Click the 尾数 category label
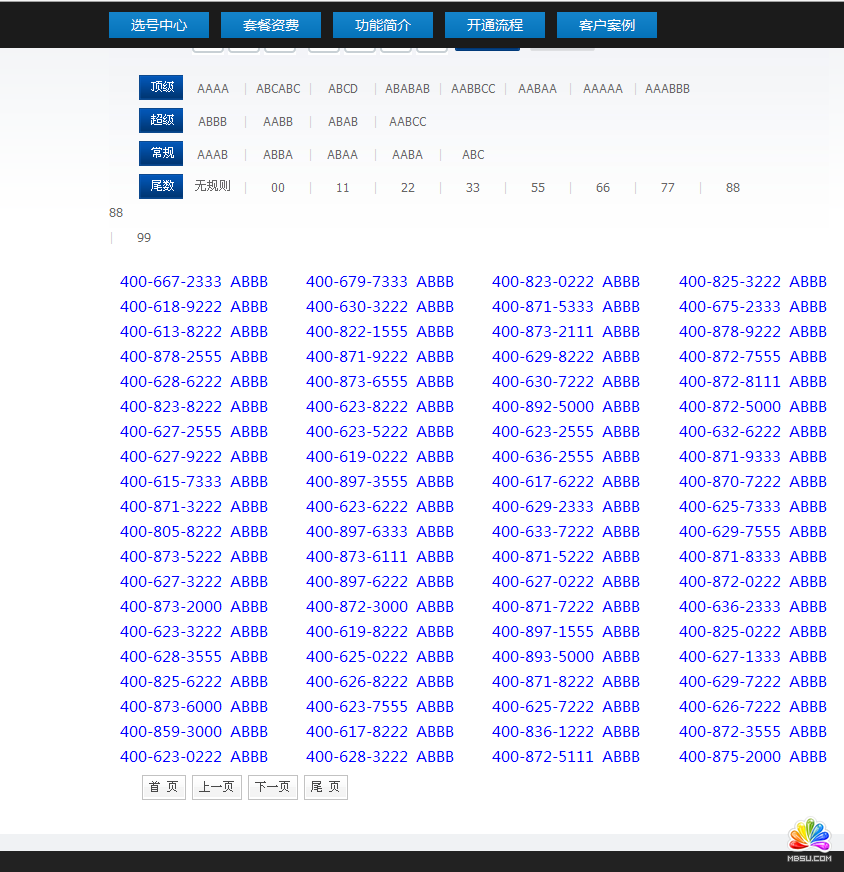Viewport: 844px width, 872px height. (161, 186)
